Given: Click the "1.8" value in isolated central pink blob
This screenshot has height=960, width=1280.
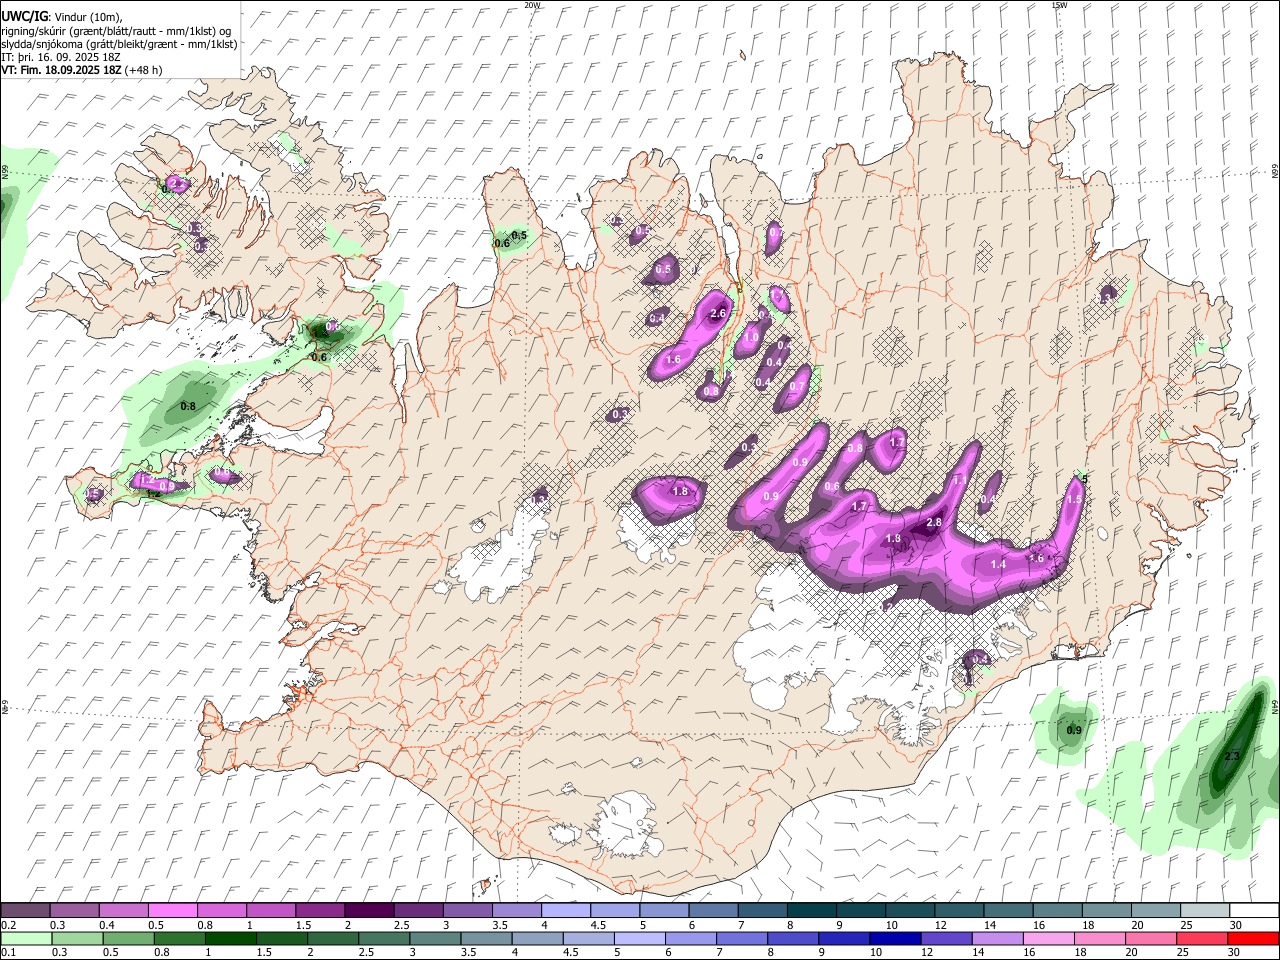Looking at the screenshot, I should click(x=681, y=492).
